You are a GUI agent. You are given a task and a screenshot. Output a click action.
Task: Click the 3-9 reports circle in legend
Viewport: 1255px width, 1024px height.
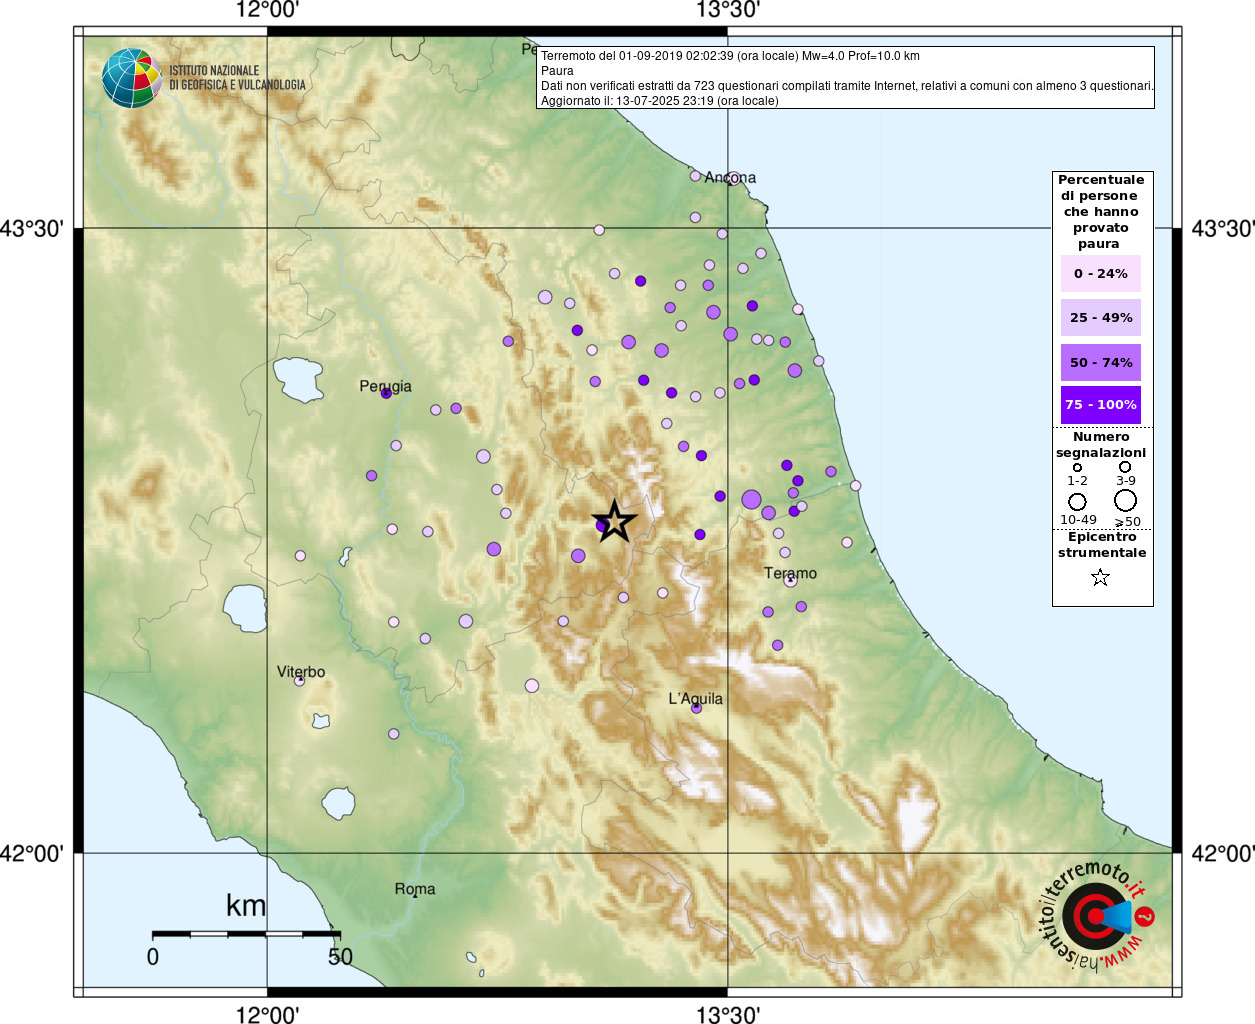(x=1125, y=467)
